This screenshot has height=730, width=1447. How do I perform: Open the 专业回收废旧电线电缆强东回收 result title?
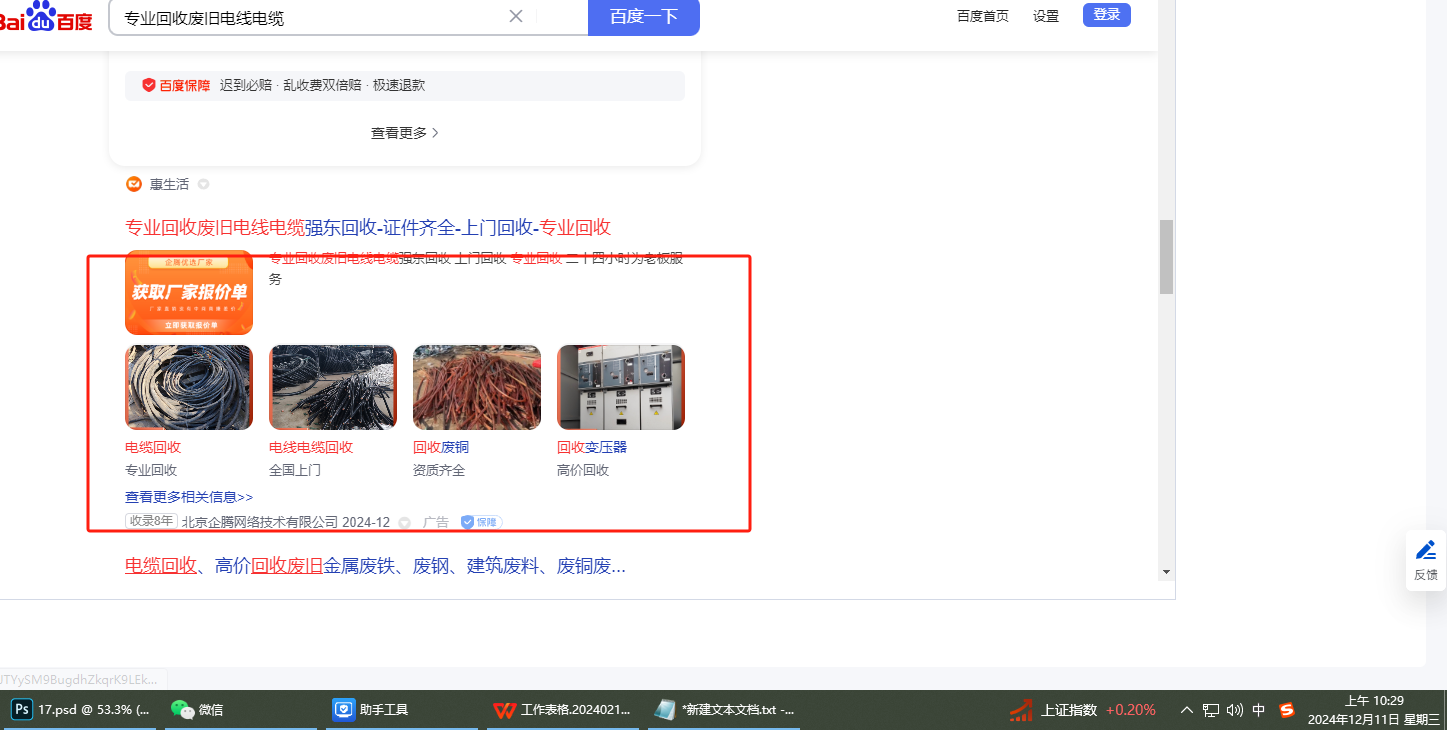point(368,227)
